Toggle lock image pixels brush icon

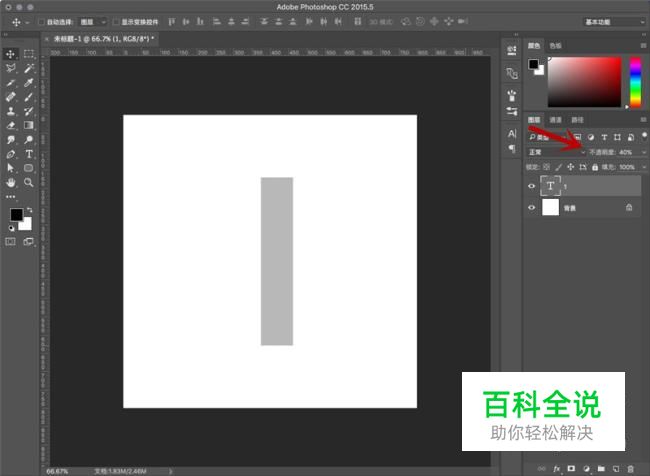pyautogui.click(x=559, y=167)
